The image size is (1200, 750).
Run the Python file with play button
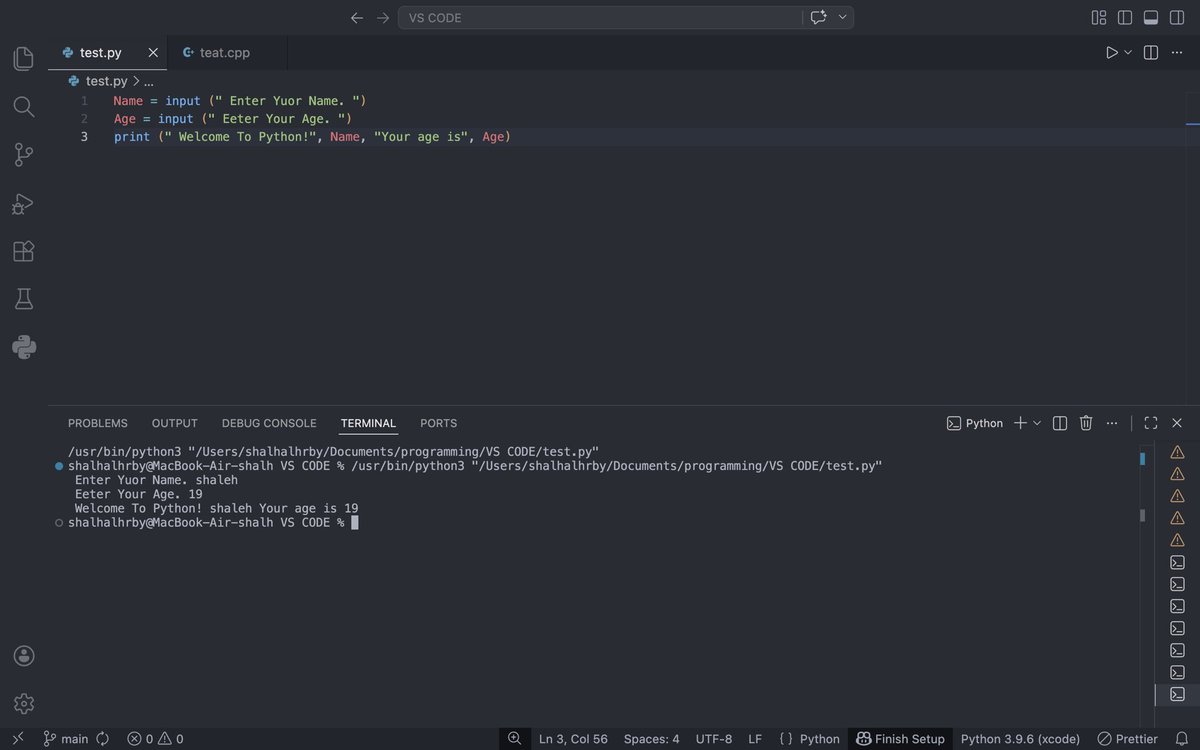click(x=1112, y=53)
